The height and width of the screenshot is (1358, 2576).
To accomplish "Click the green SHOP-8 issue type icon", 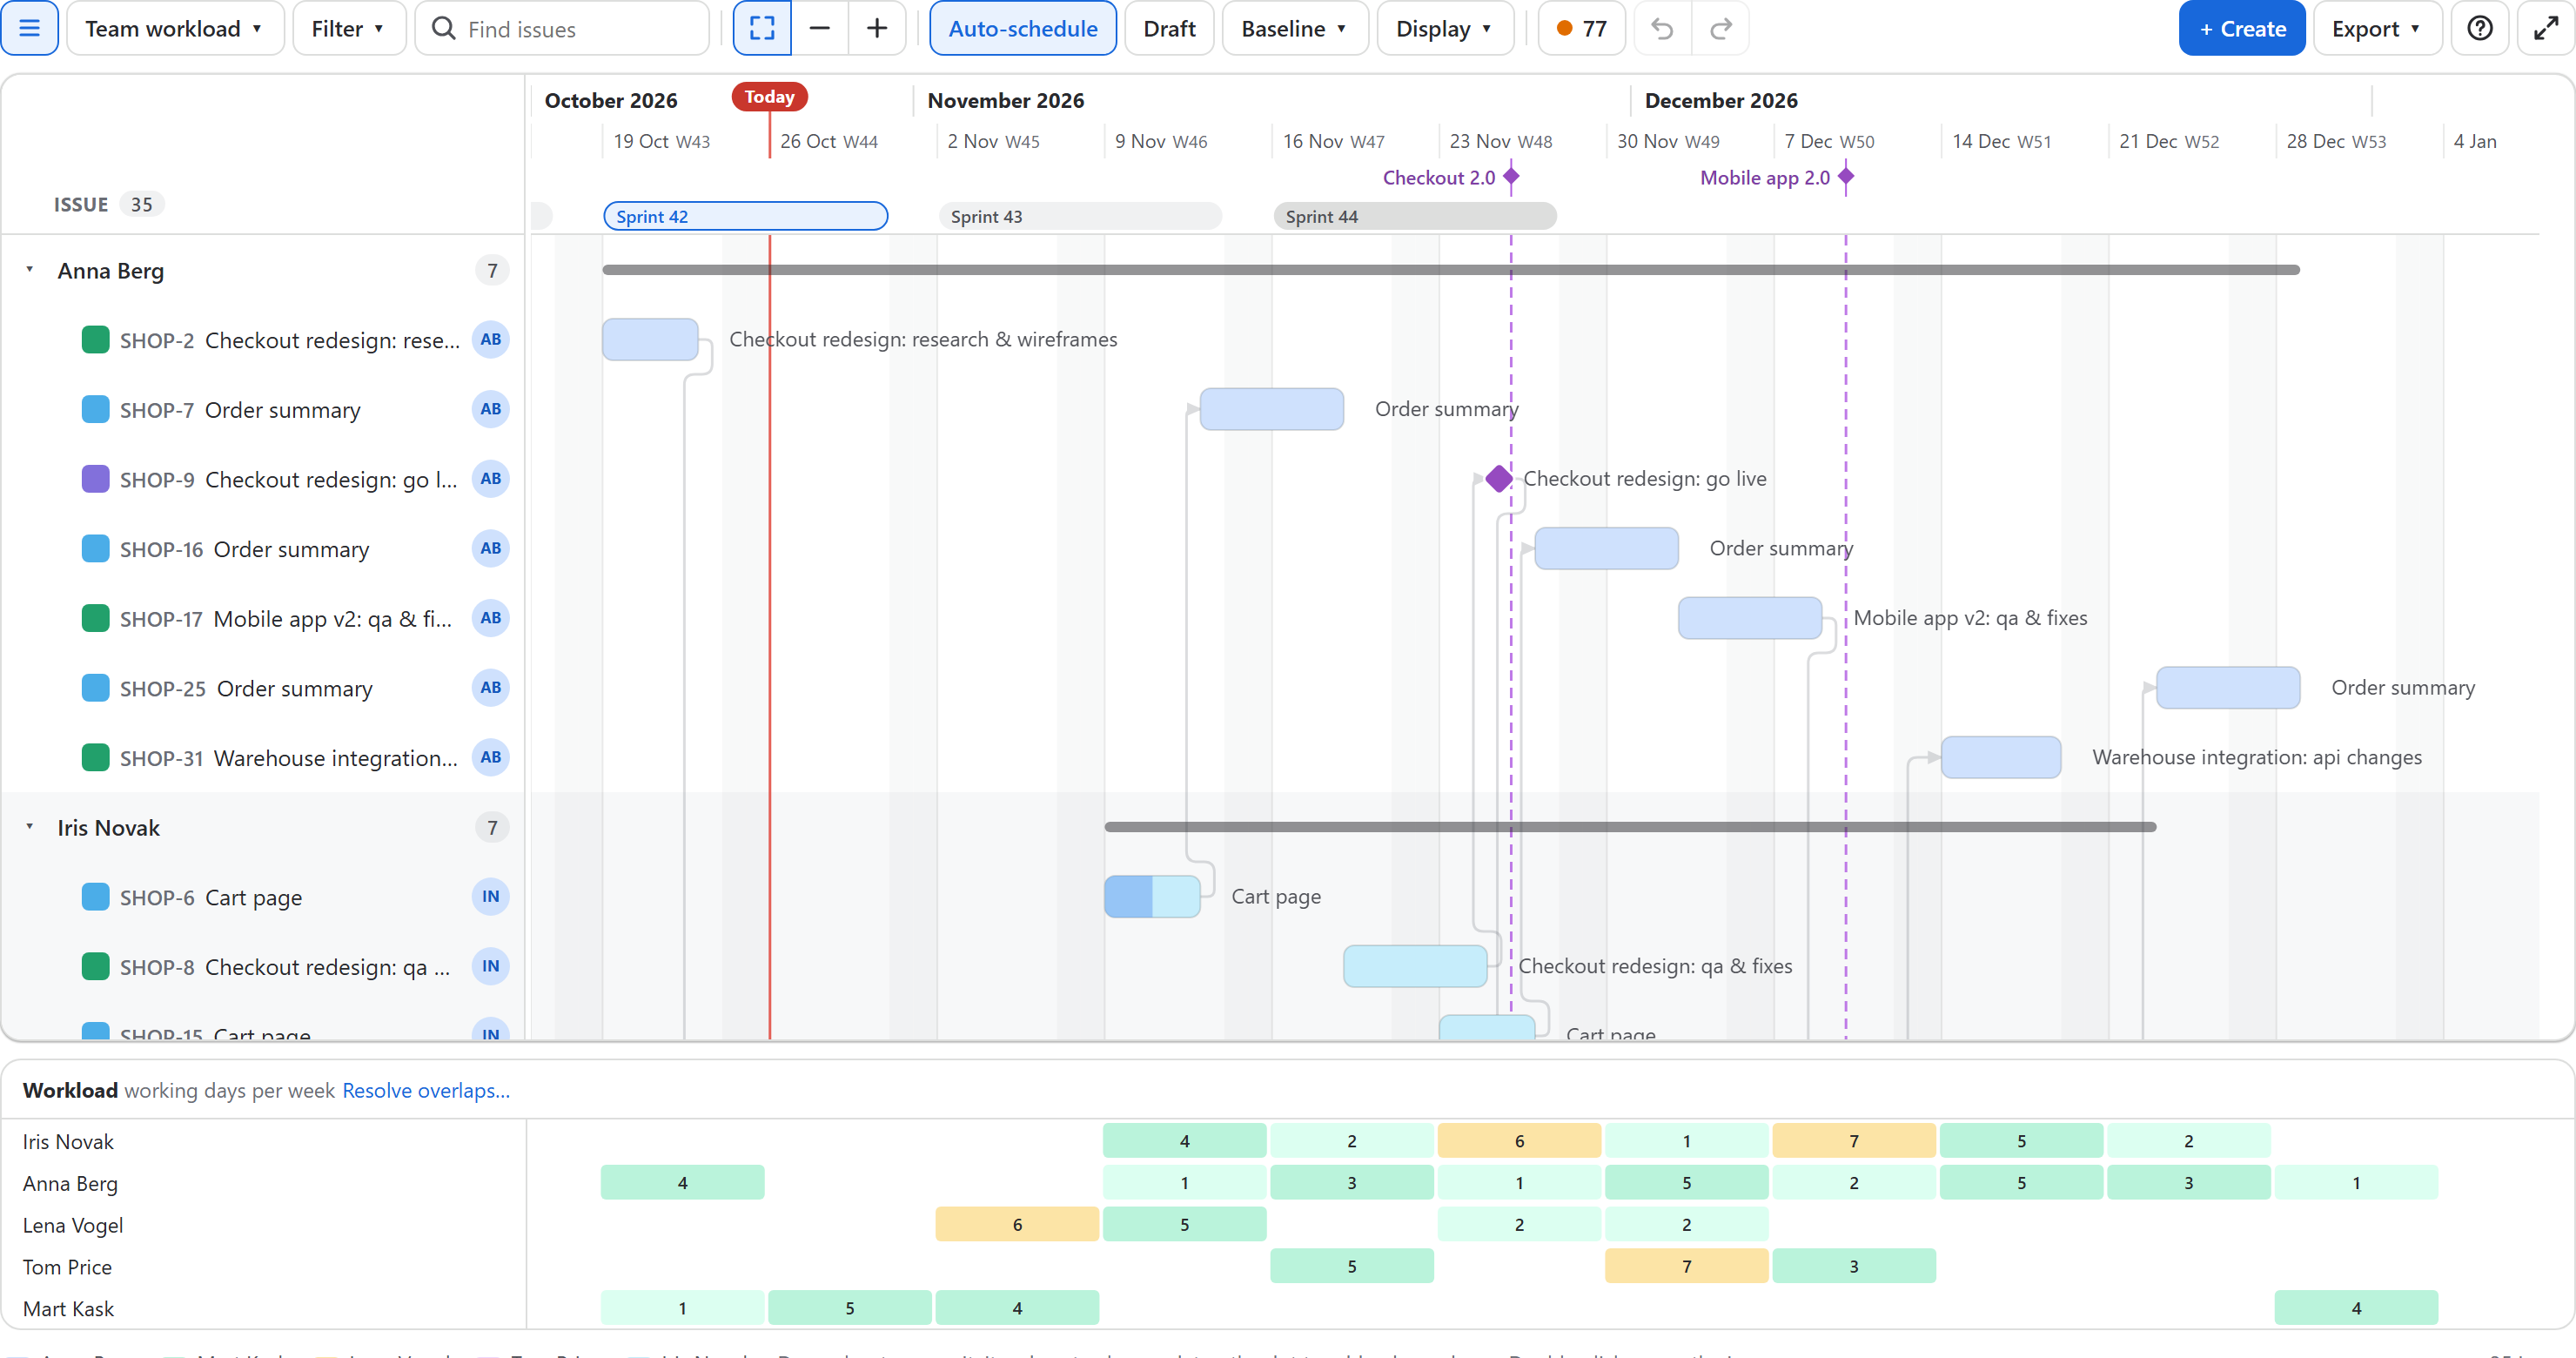I will click(x=95, y=967).
